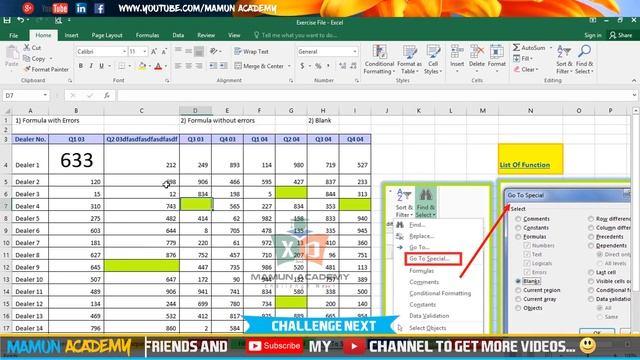Click Increase Font Size icon
This screenshot has height=360, width=640.
[x=154, y=51]
